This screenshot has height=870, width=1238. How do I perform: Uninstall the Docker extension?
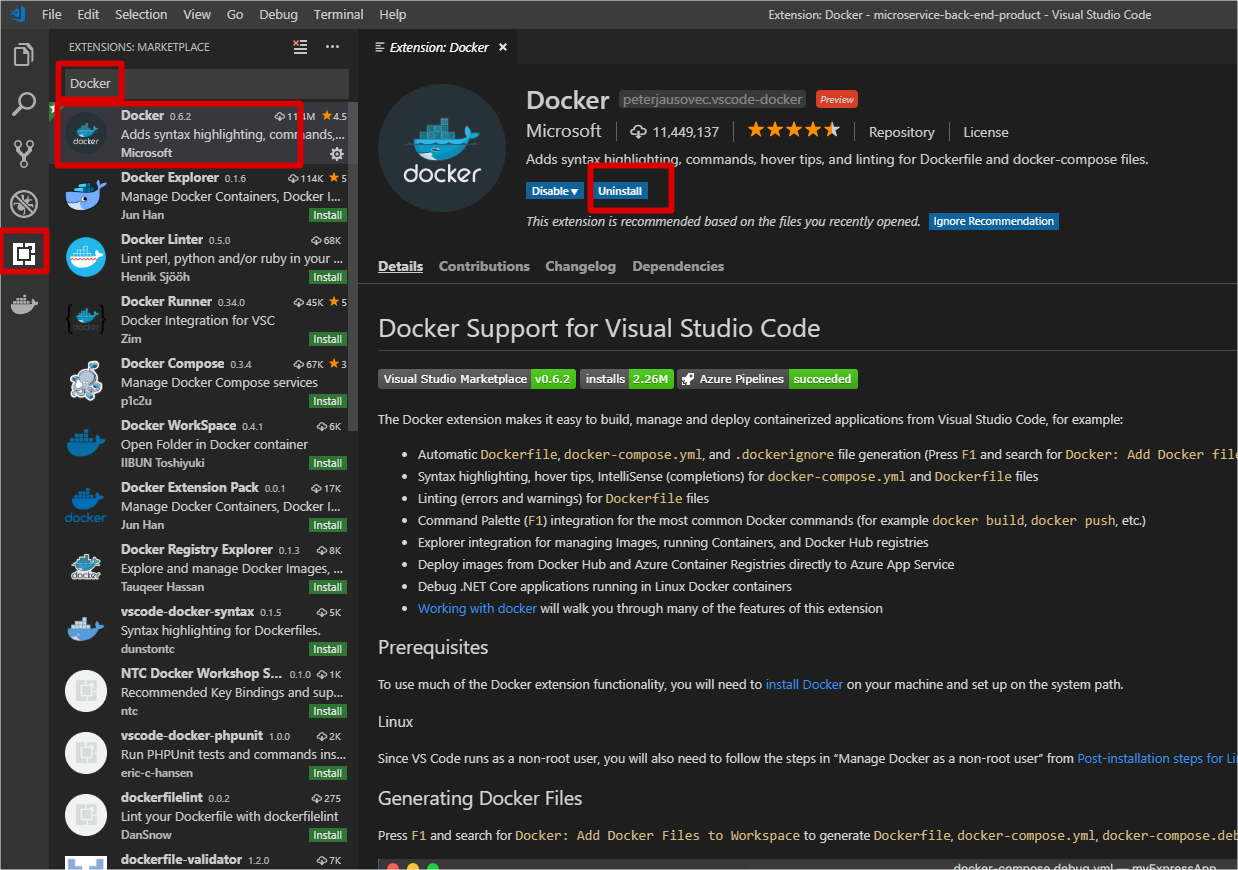620,191
